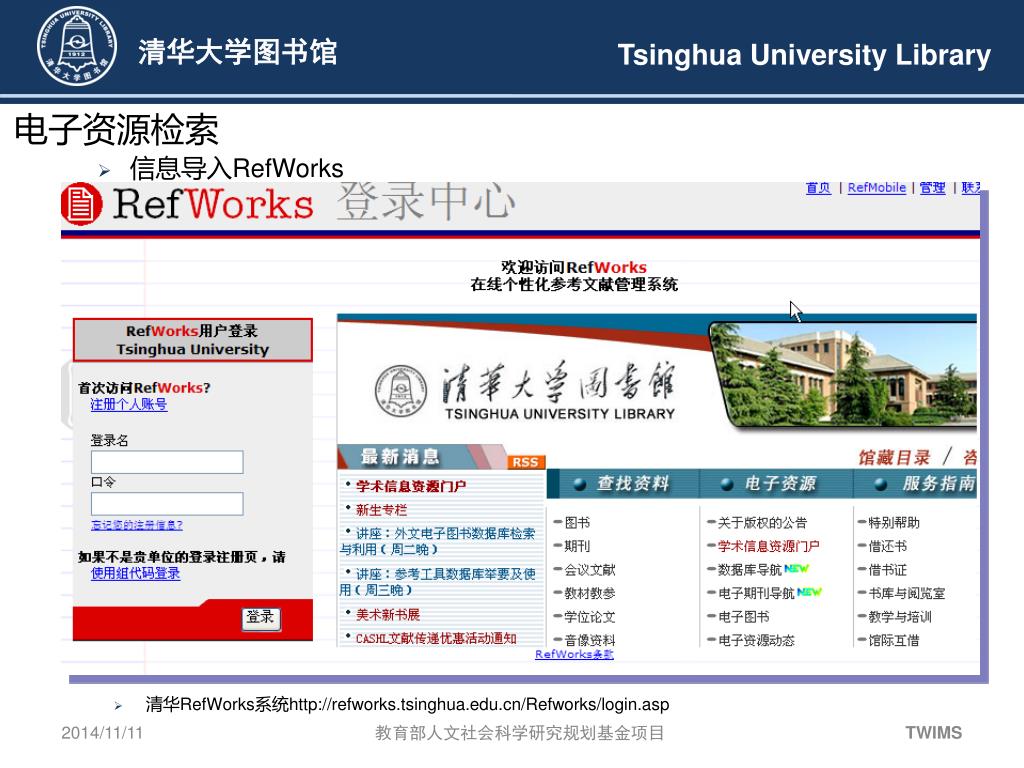Click 馆际互借 under 服务指南
The width and height of the screenshot is (1024, 768).
coord(894,640)
